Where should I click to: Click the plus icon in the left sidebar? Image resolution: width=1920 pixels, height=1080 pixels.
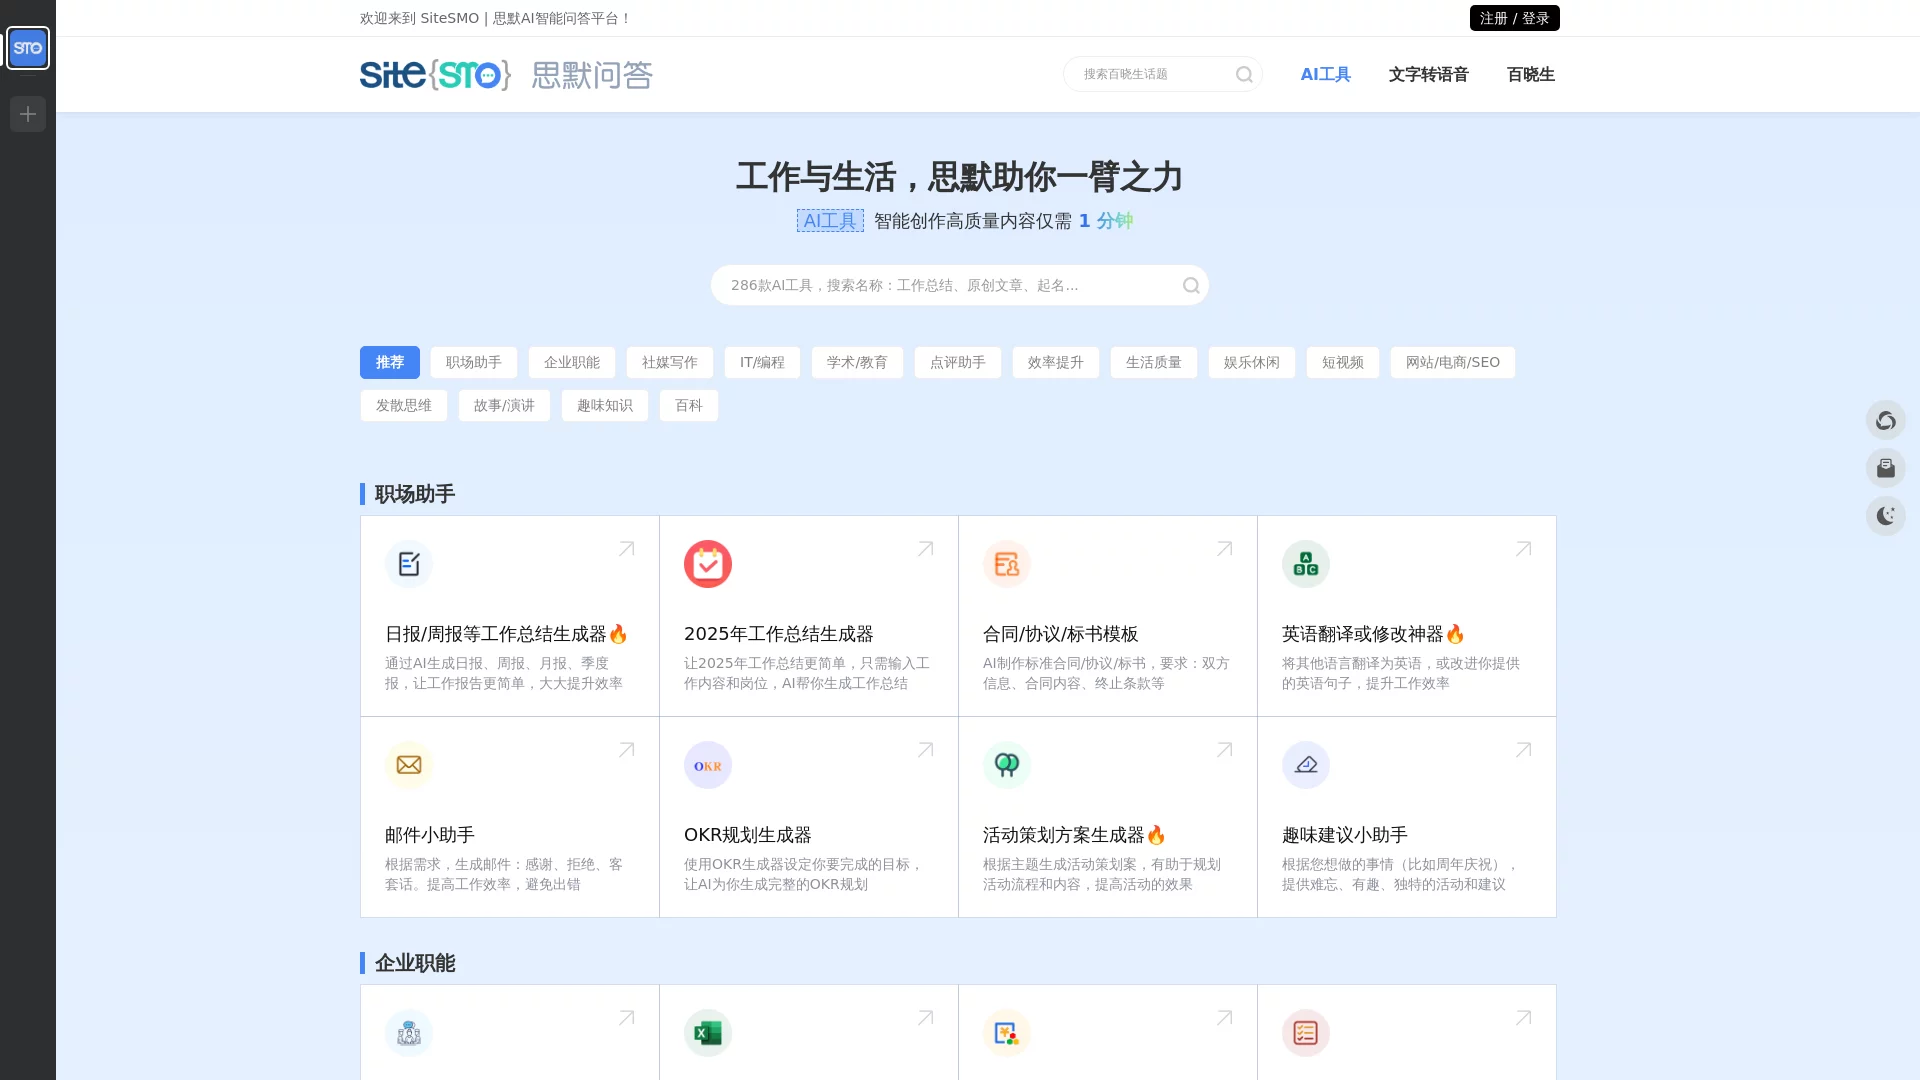(26, 114)
